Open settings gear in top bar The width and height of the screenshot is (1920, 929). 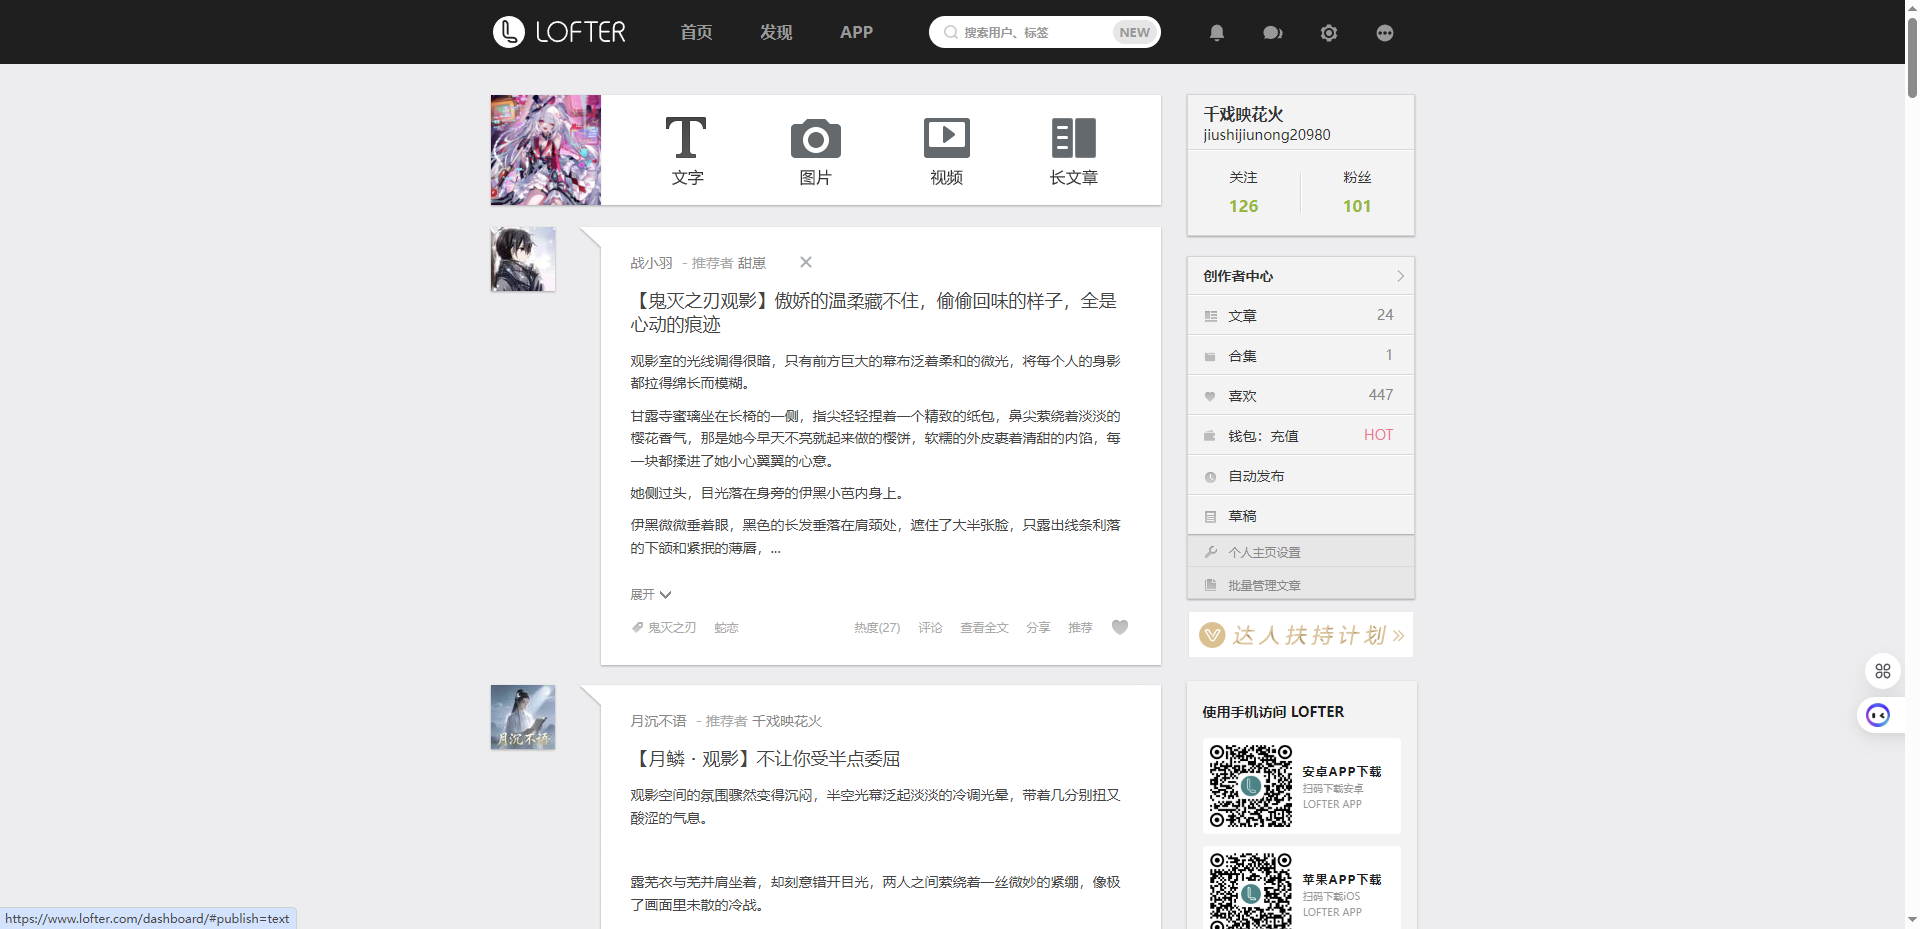(1328, 33)
